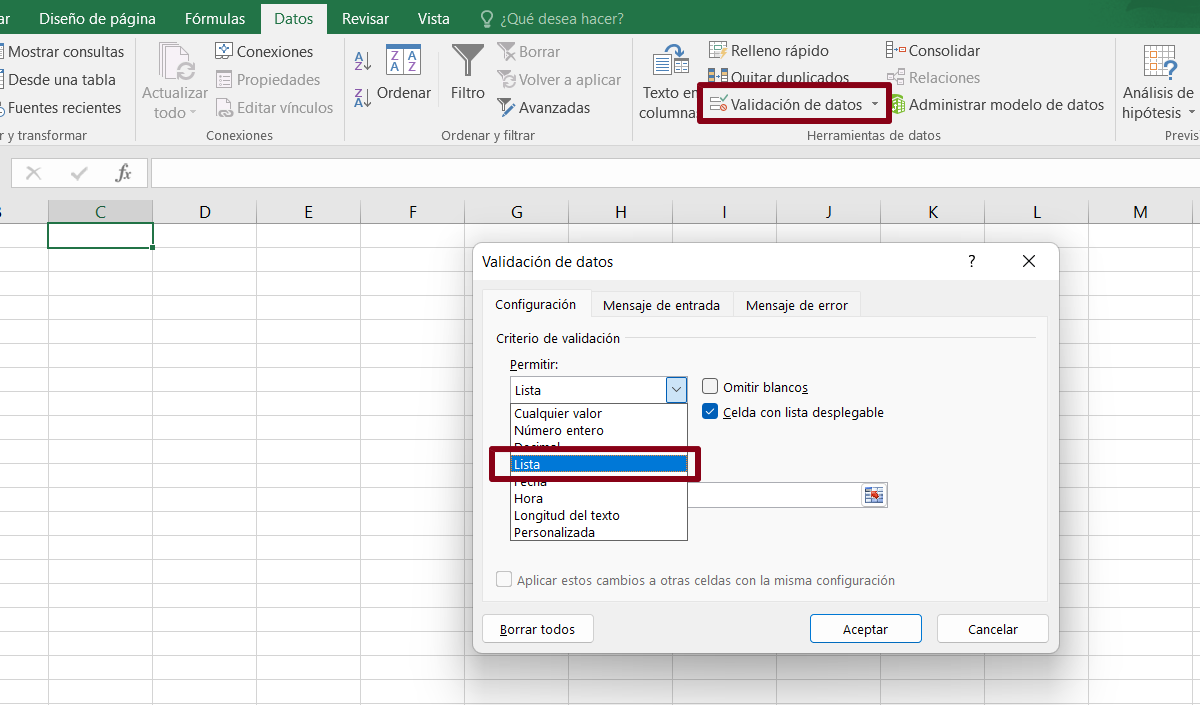Click Relleno rápido
The height and width of the screenshot is (705, 1200).
click(x=768, y=51)
